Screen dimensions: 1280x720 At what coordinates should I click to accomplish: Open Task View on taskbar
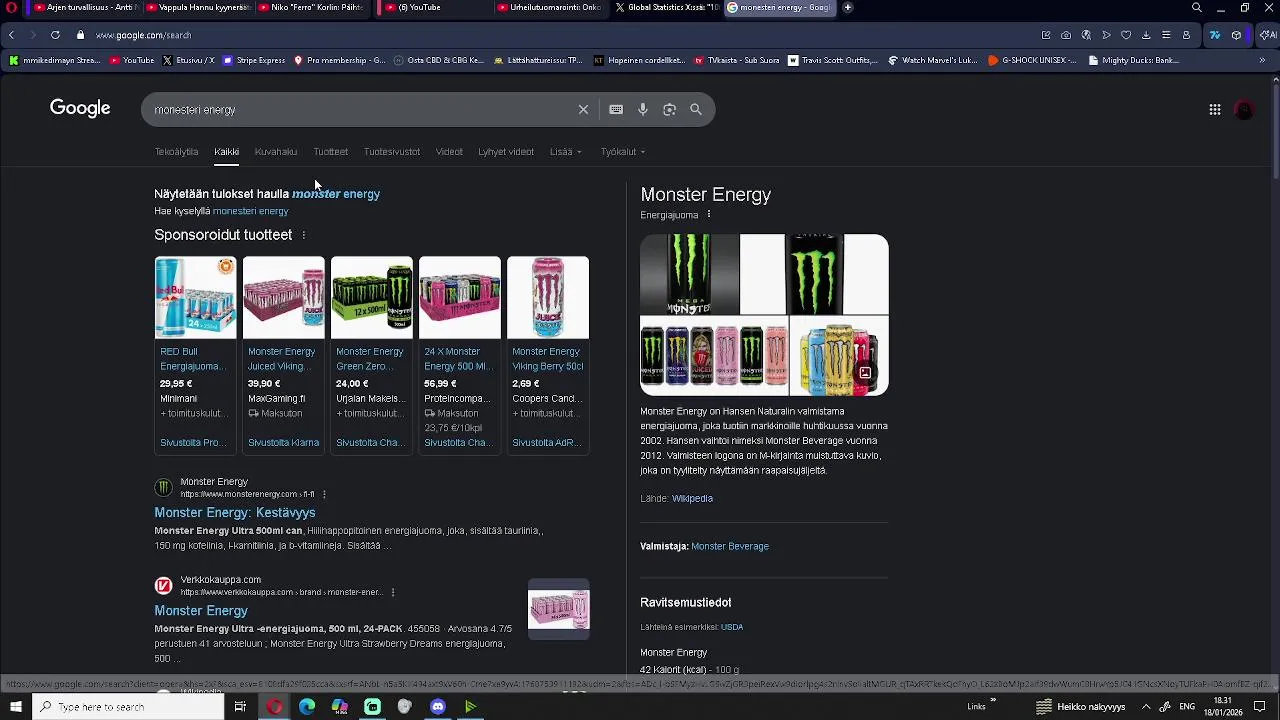pyautogui.click(x=240, y=707)
